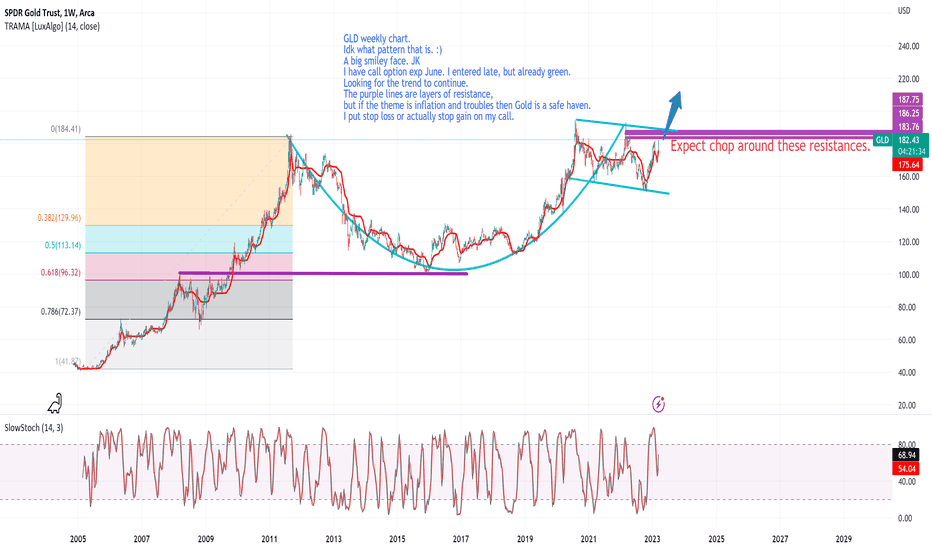
Task: Click the purple 186.25 price label
Action: (x=908, y=113)
